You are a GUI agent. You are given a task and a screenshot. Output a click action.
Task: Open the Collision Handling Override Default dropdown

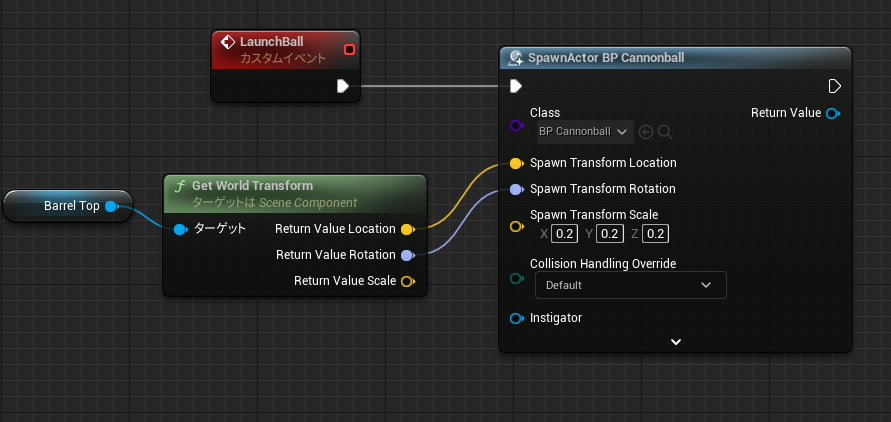631,285
